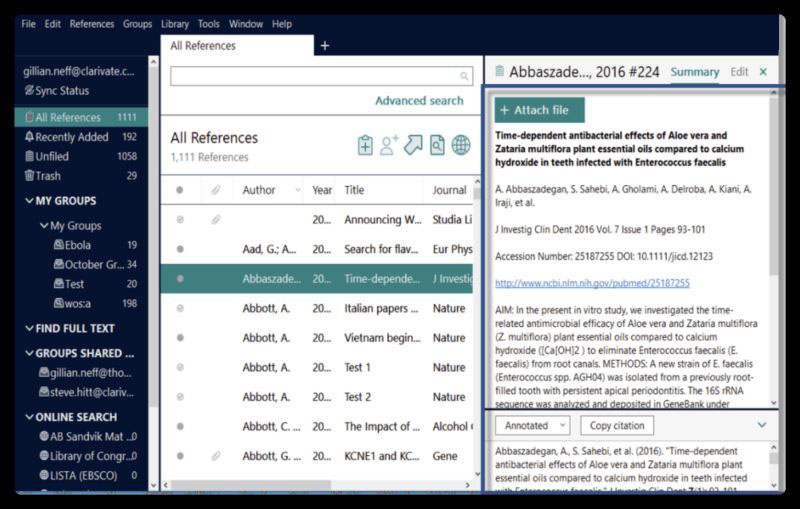This screenshot has height=509, width=800.
Task: Collapse the FIND FULL TEXT section
Action: click(x=30, y=328)
